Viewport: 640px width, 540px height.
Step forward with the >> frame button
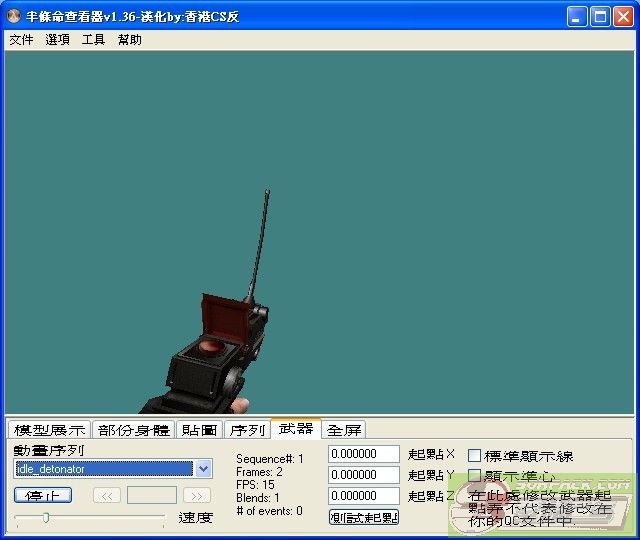click(197, 496)
